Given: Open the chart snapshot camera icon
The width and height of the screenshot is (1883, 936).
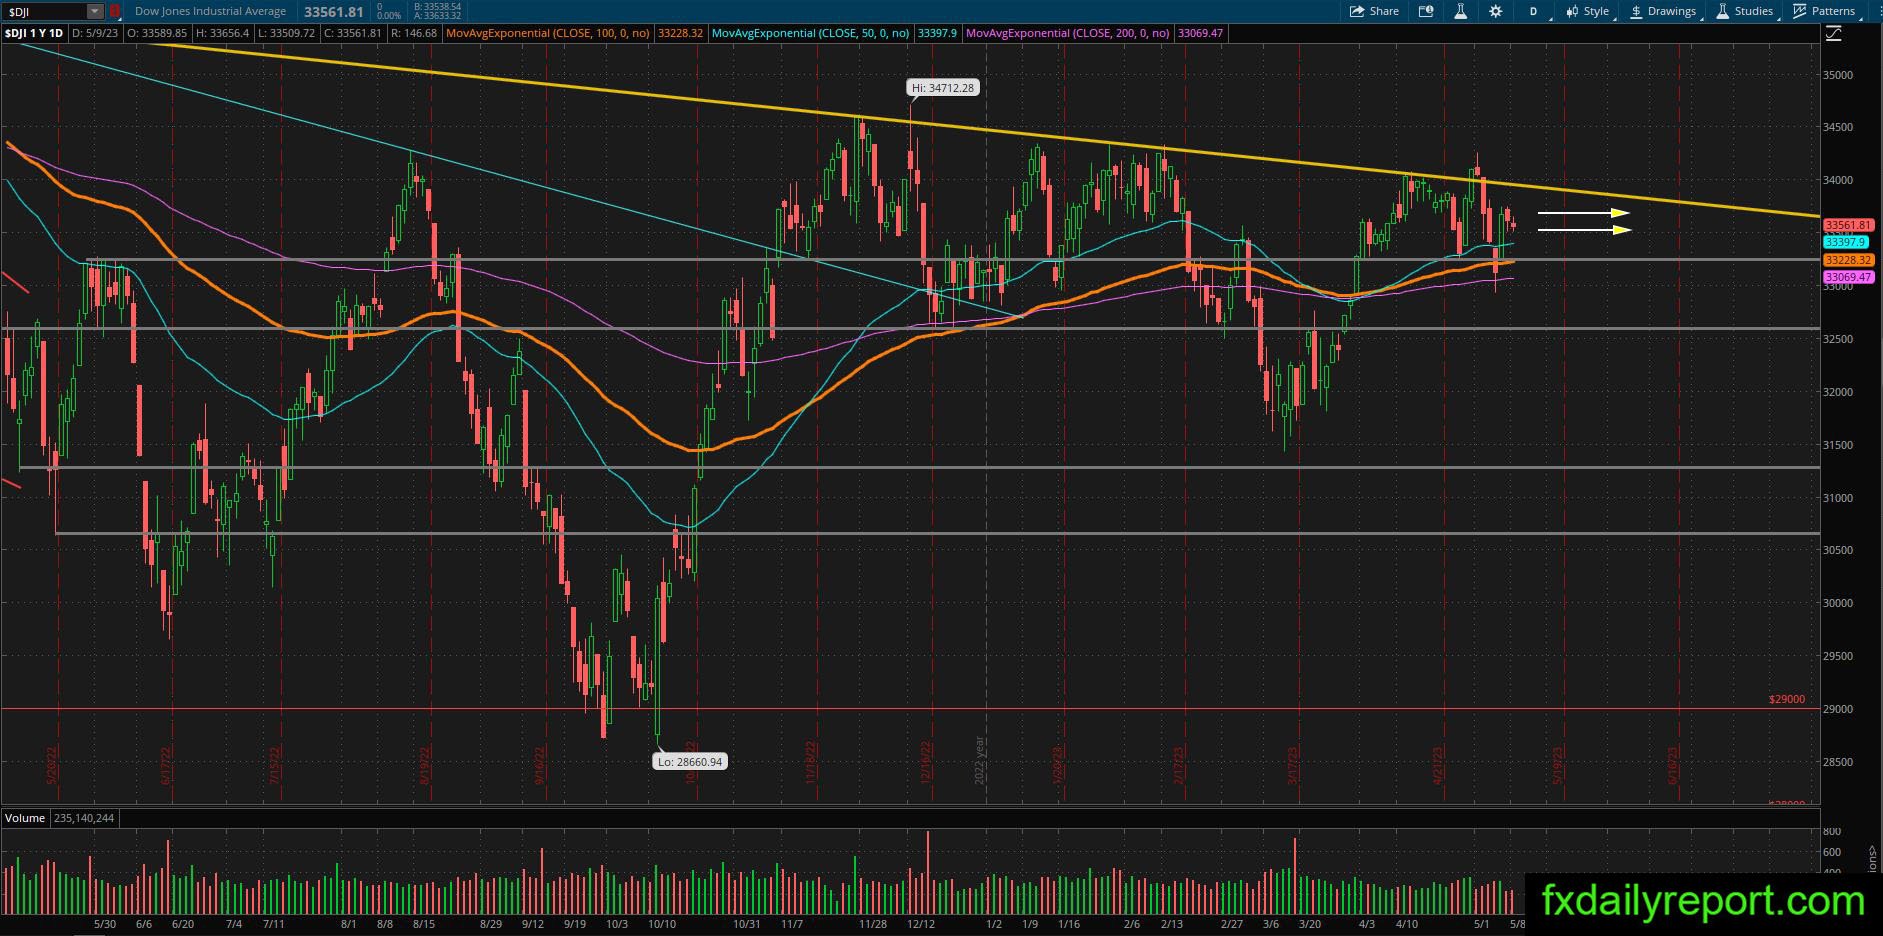Looking at the screenshot, I should [1427, 11].
